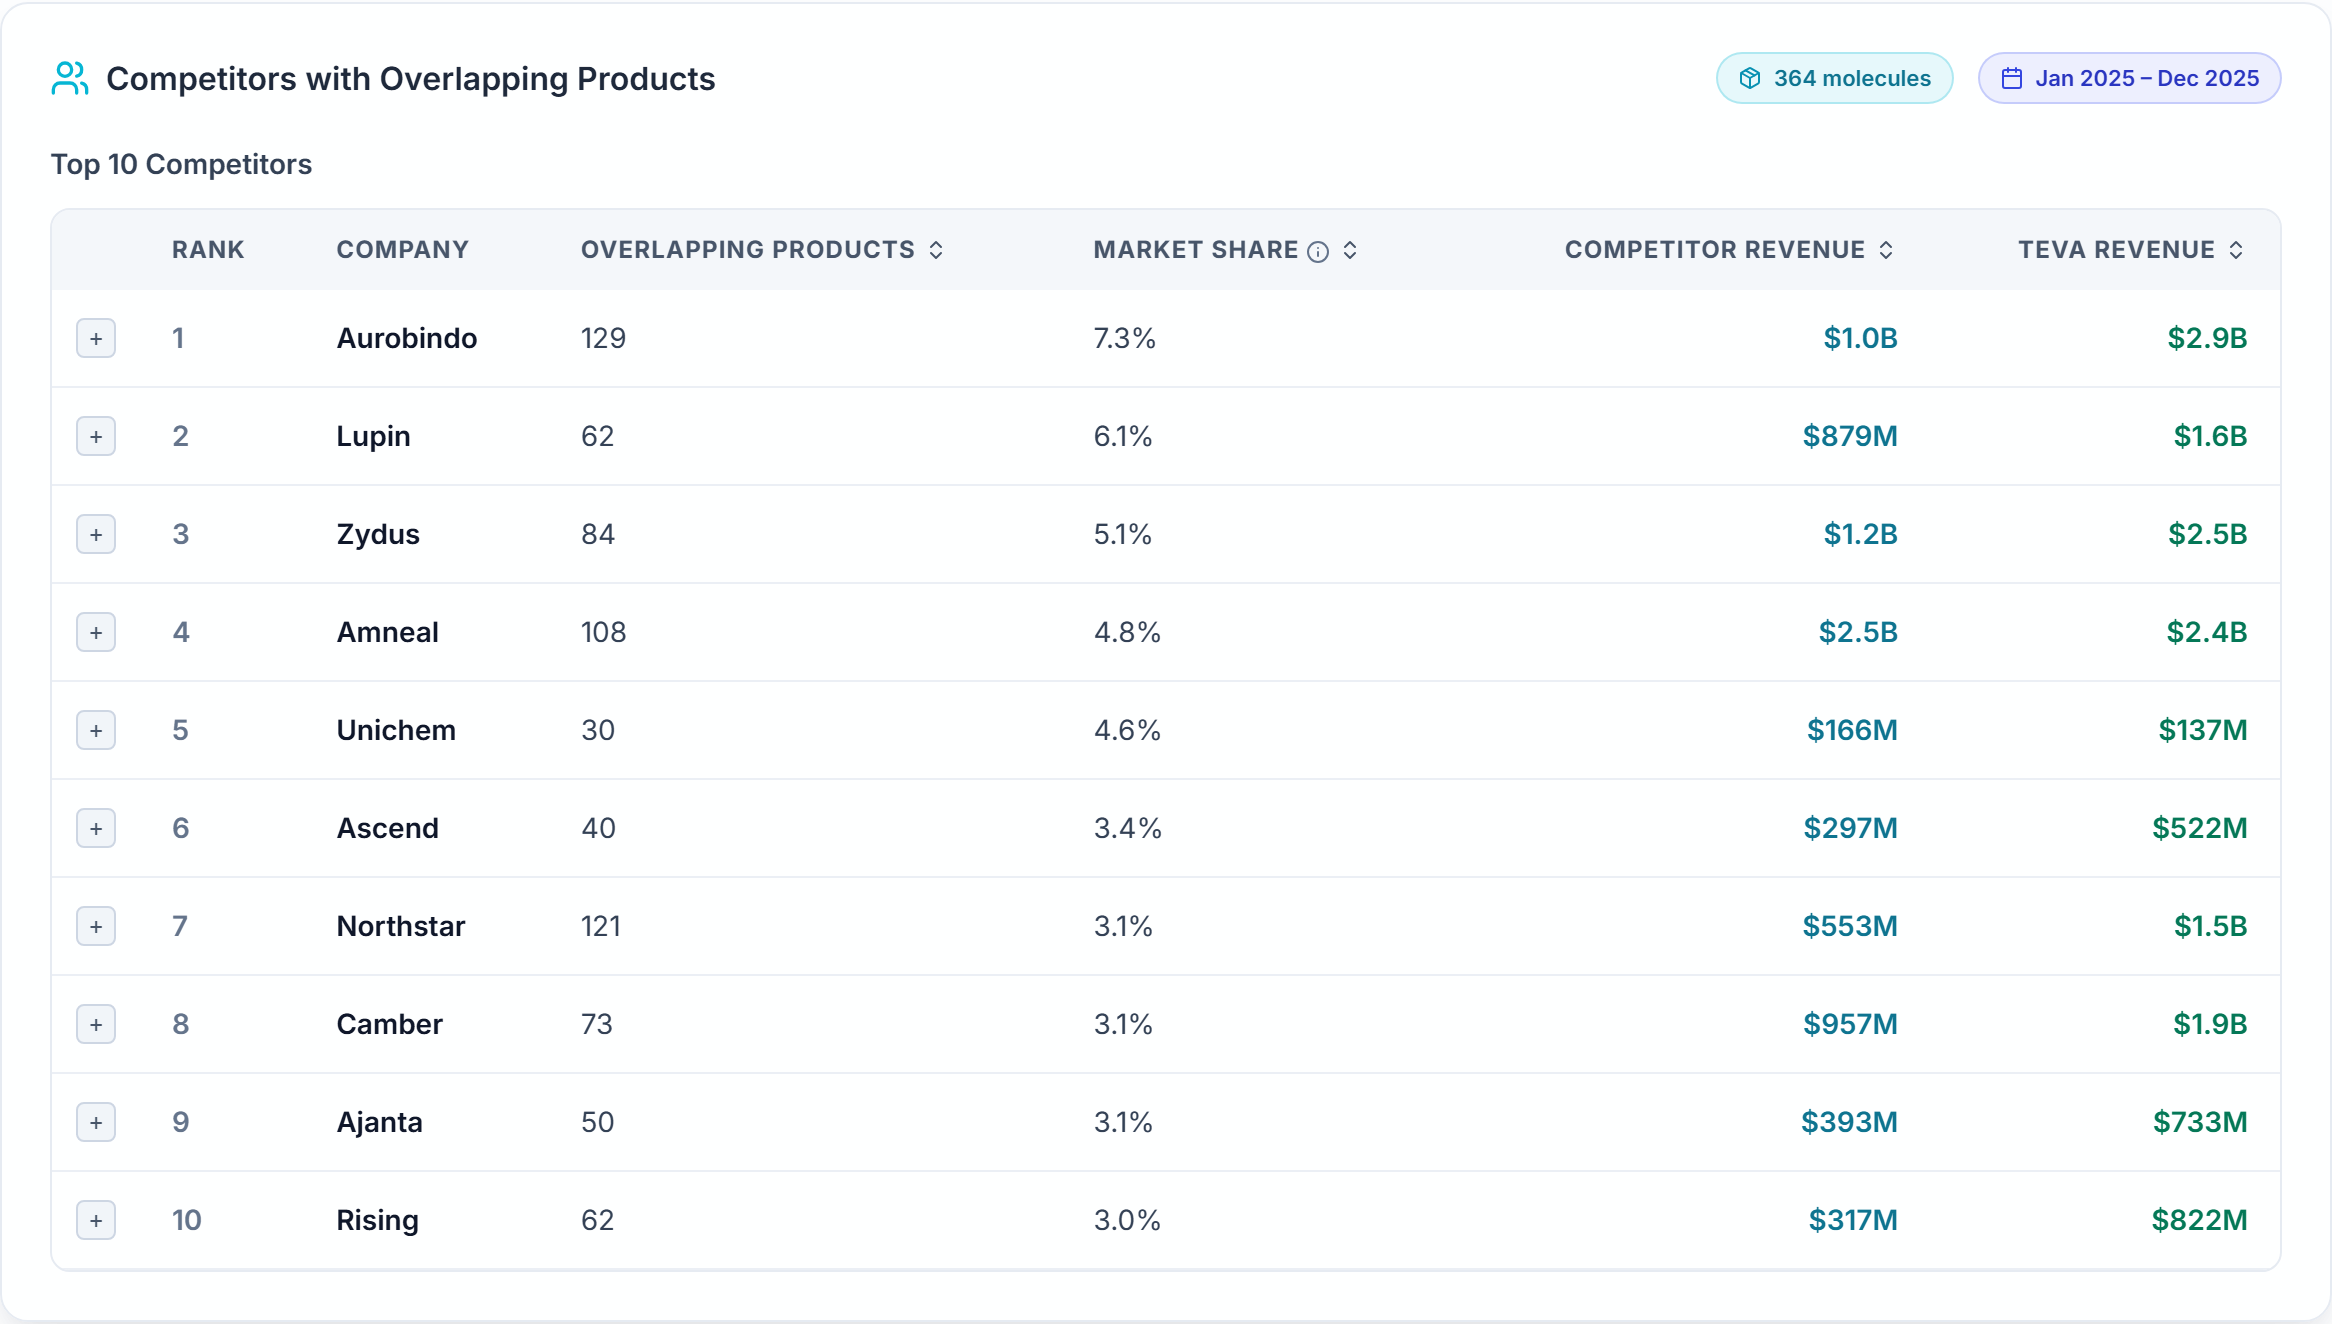Sort by Overlapping Products arrows

coord(936,250)
